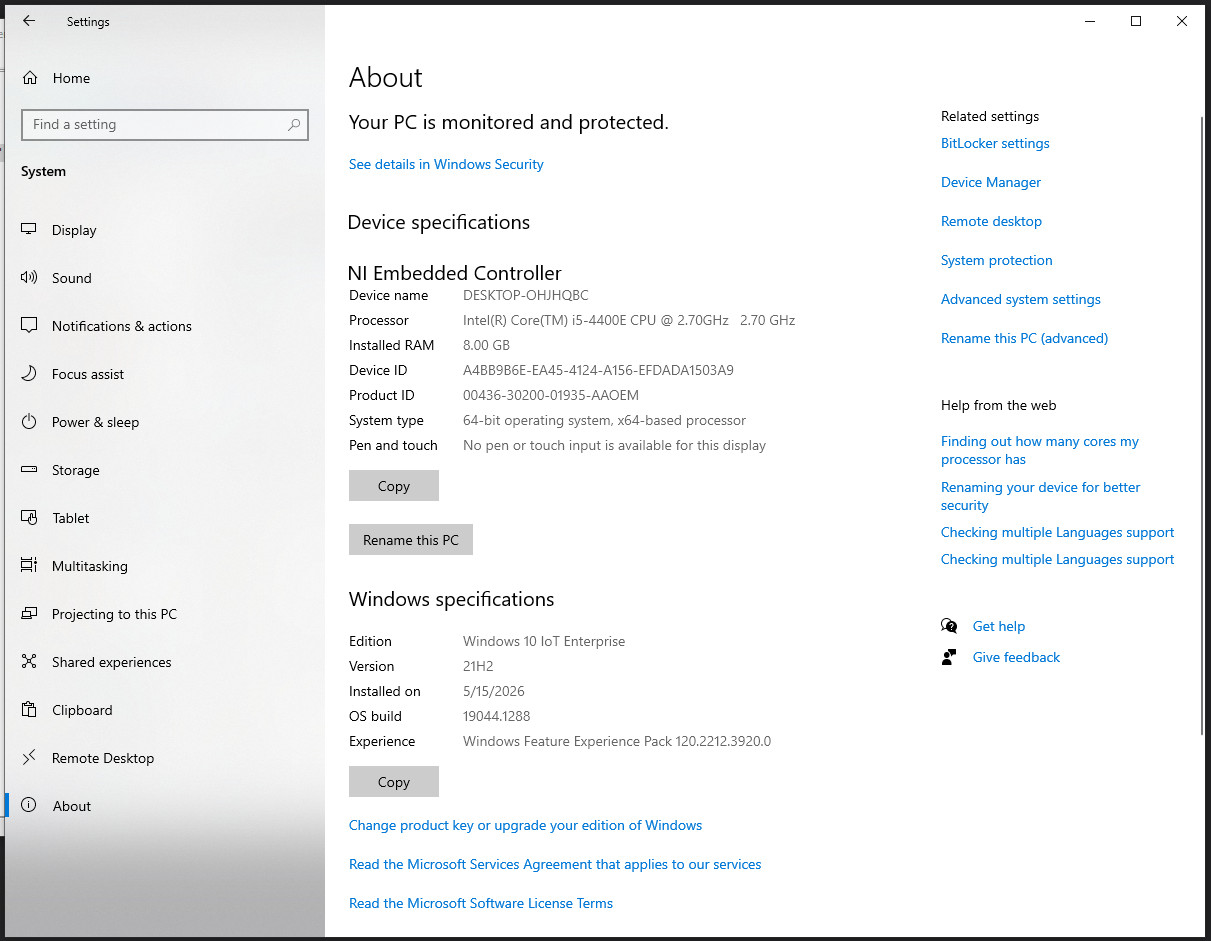The height and width of the screenshot is (941, 1211).
Task: Maximize the Settings window
Action: point(1136,21)
